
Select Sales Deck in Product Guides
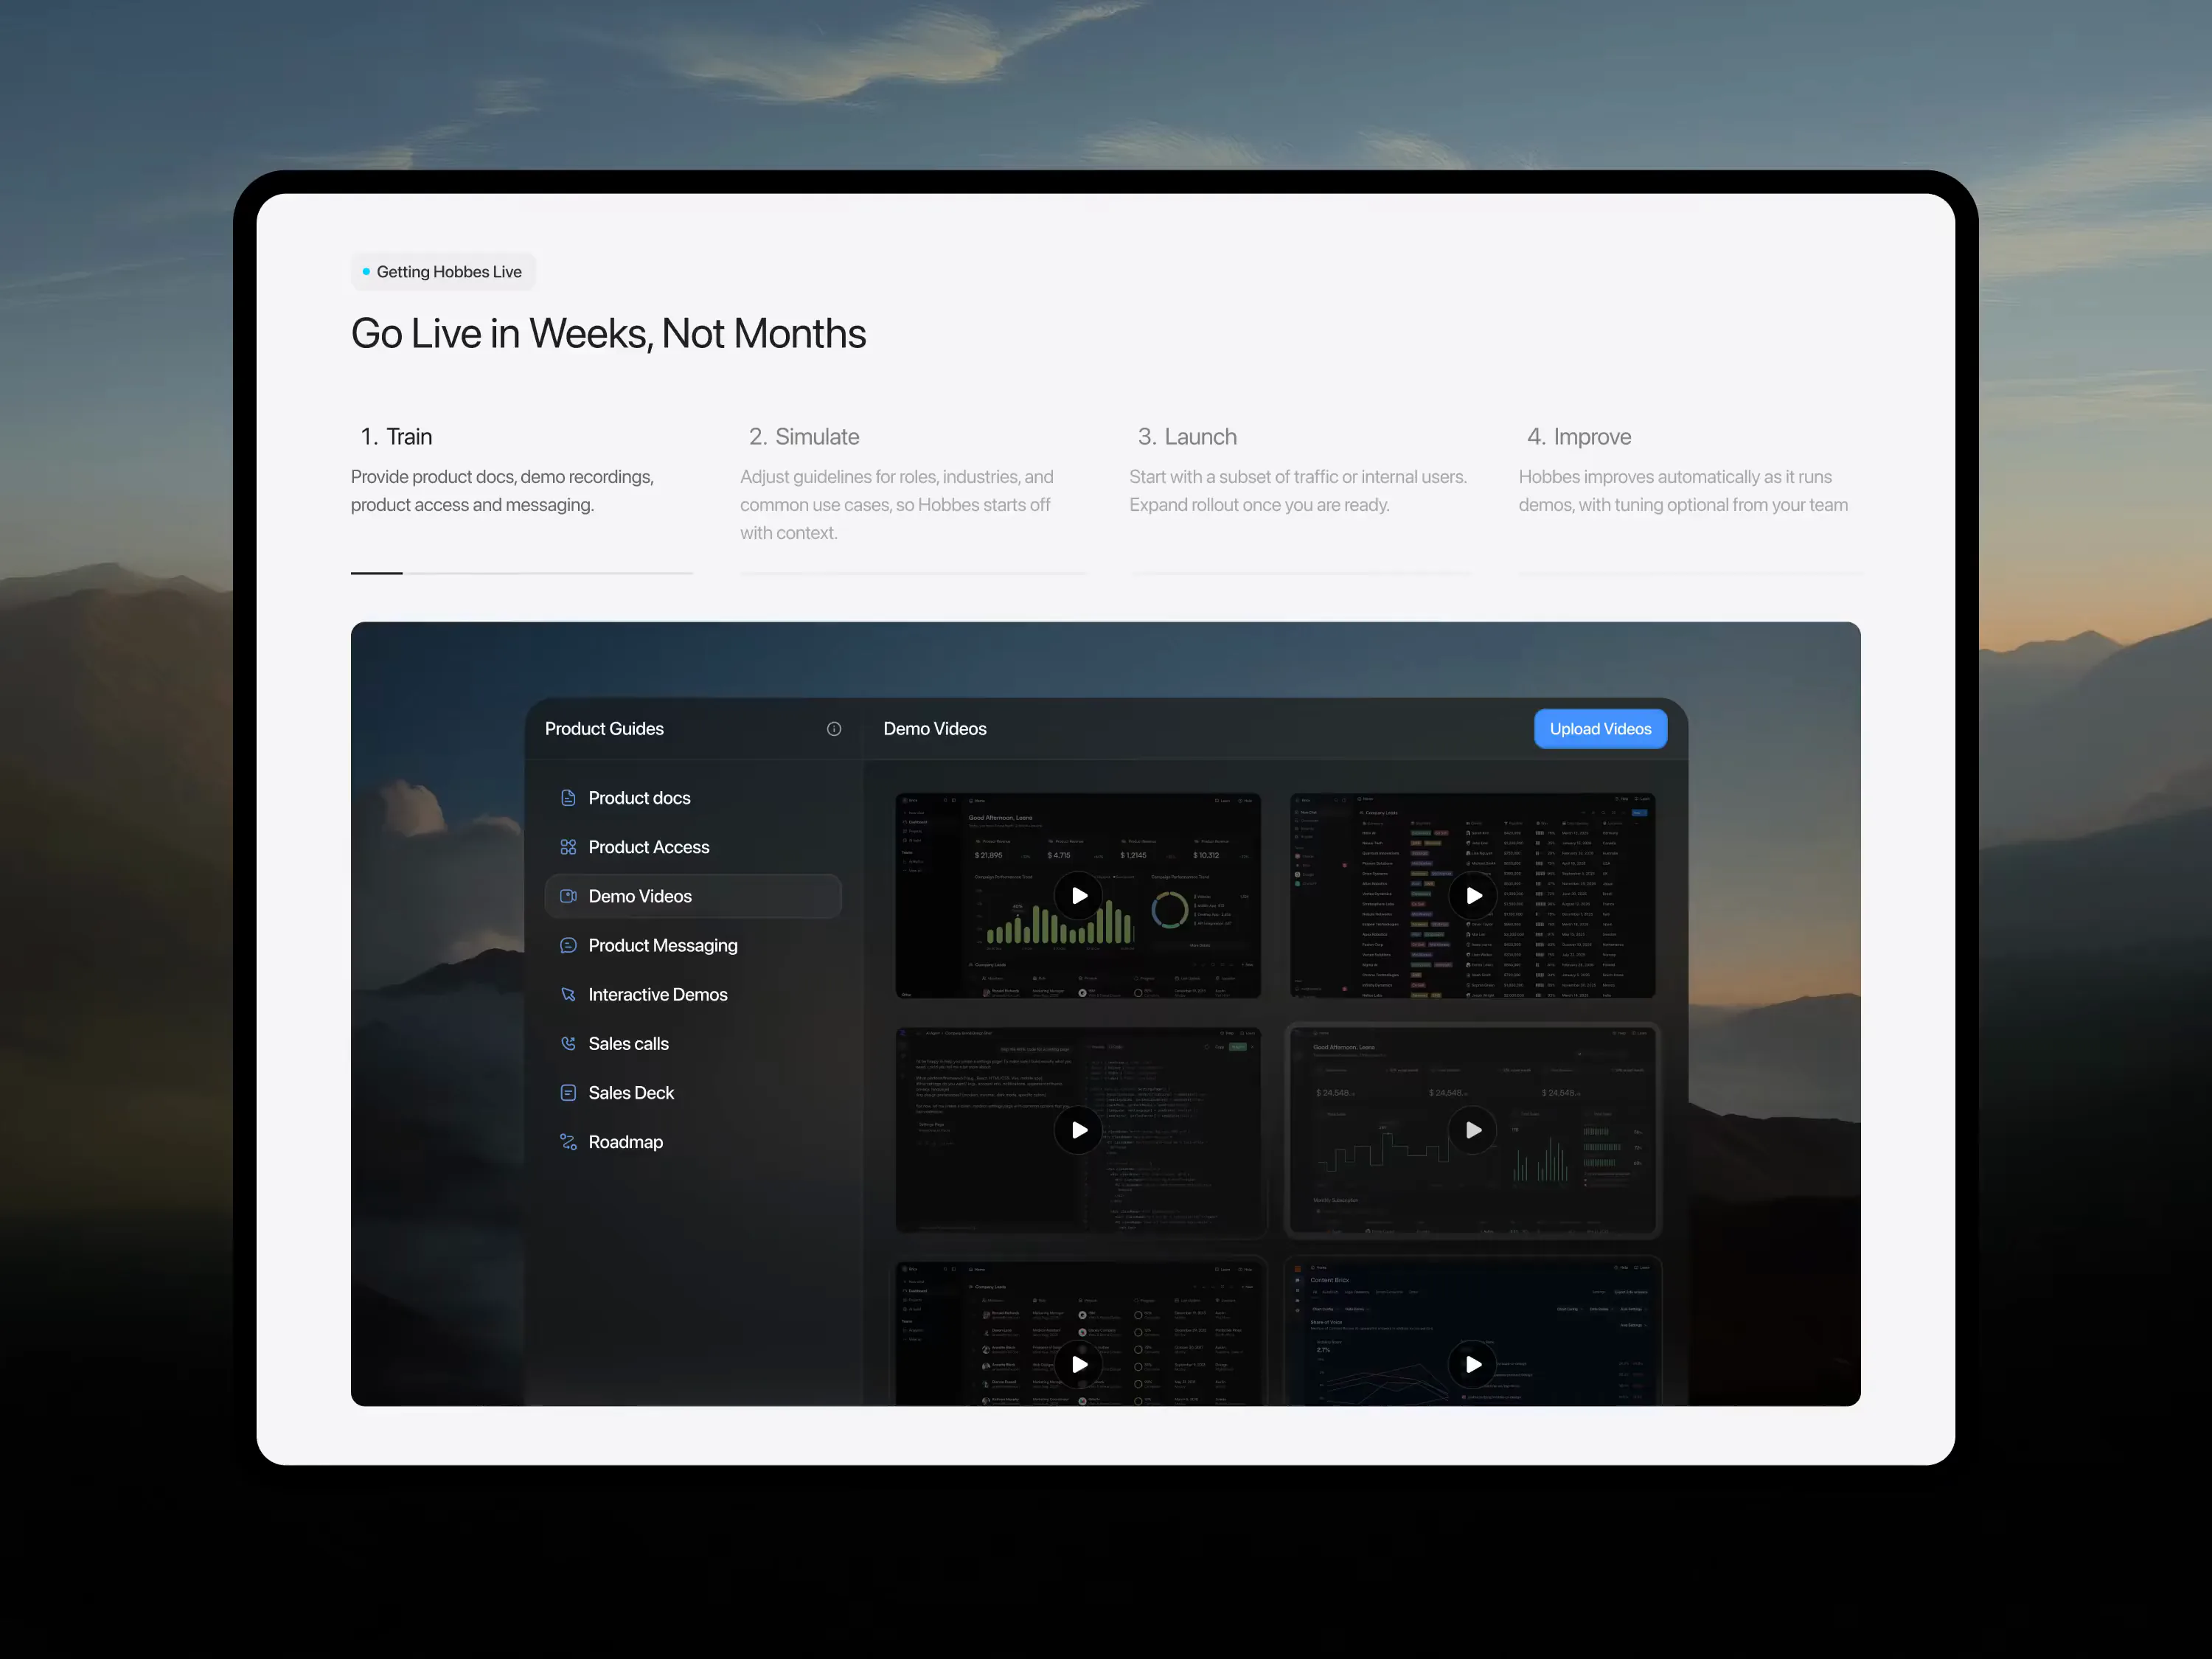pyautogui.click(x=693, y=1093)
